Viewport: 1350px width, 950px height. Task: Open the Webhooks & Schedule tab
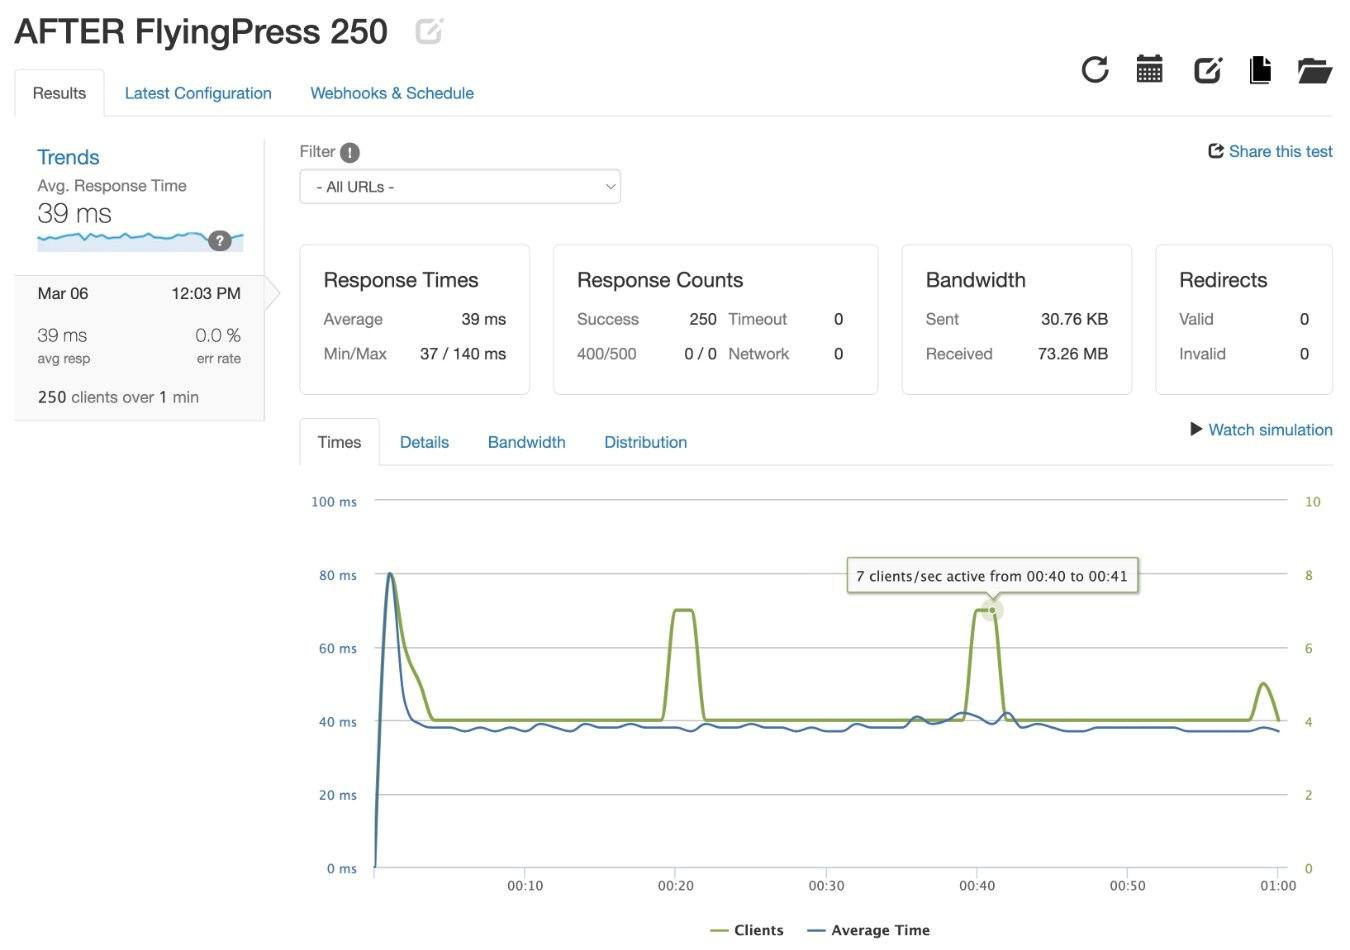[392, 93]
